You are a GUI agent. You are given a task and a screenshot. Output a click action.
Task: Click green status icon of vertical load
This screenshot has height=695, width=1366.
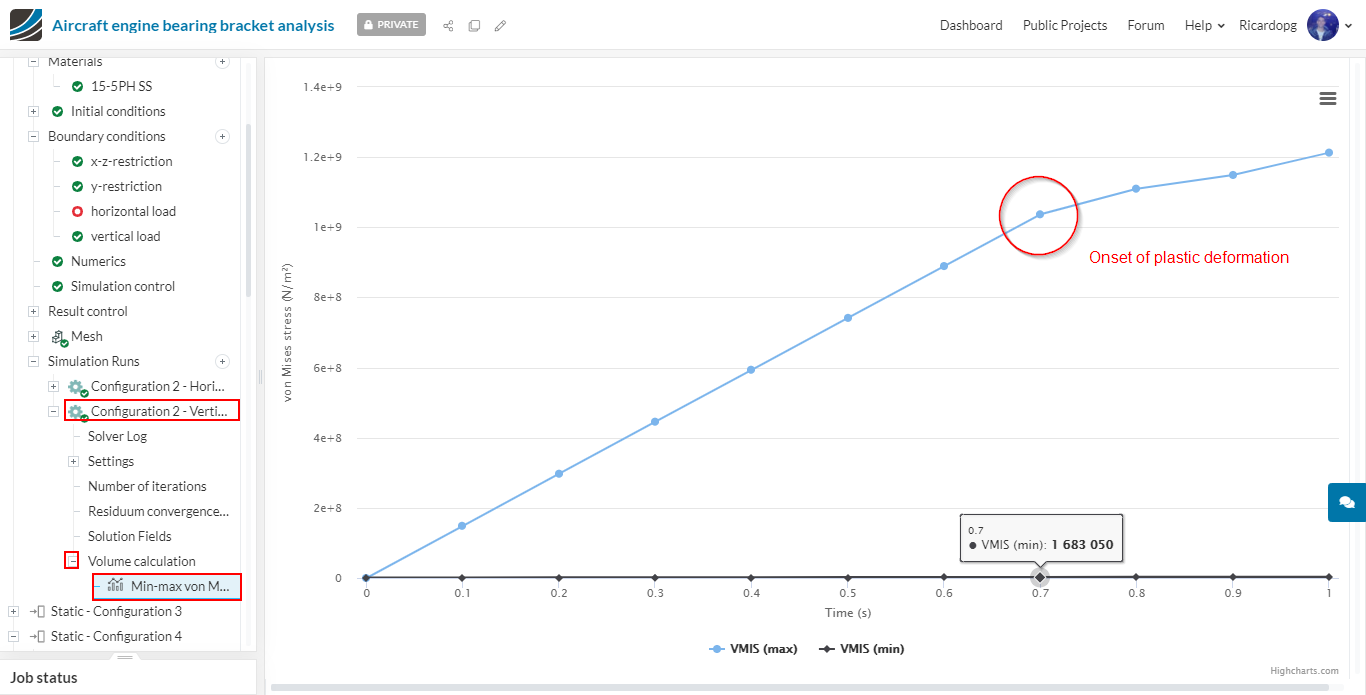(77, 237)
